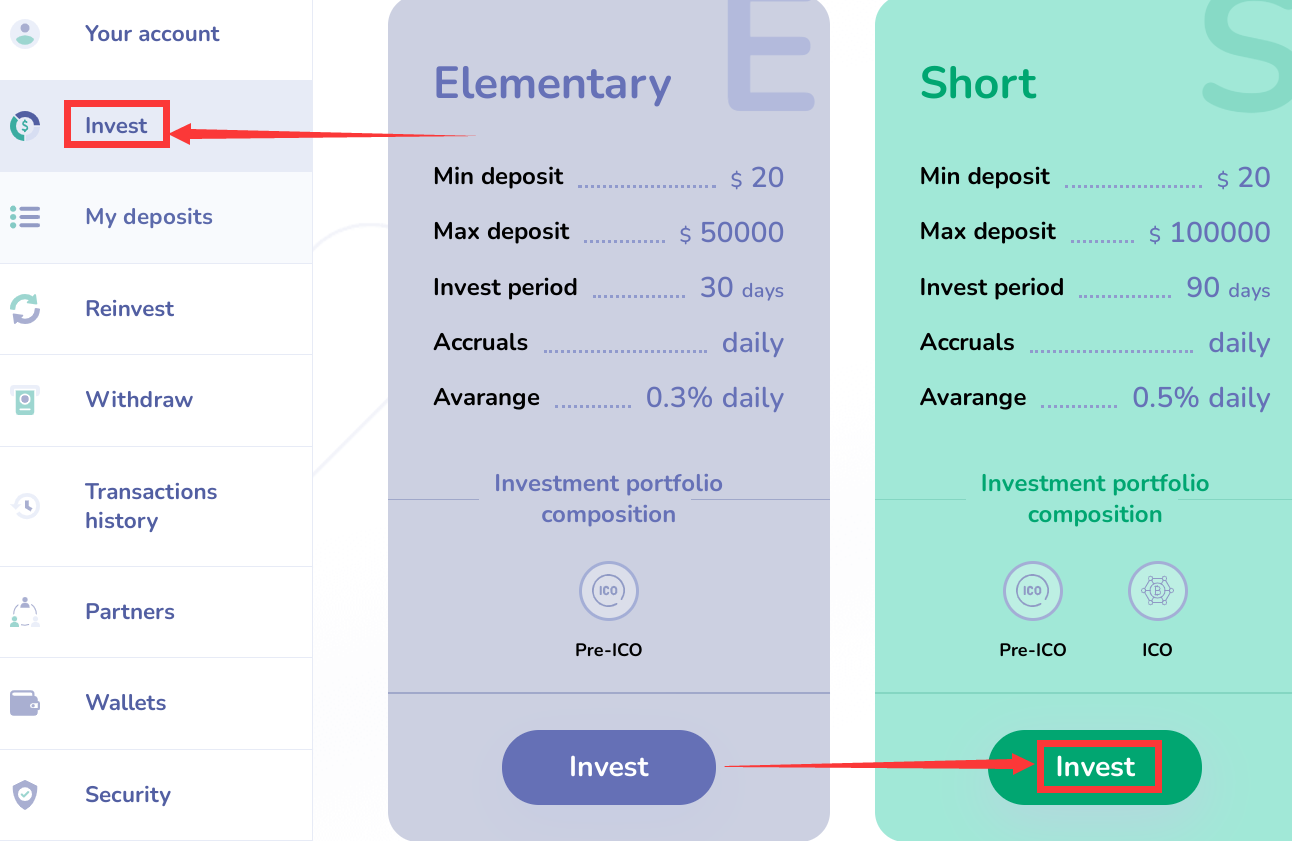Invest in the Elementary plan
Screen dimensions: 1292x841
click(608, 767)
